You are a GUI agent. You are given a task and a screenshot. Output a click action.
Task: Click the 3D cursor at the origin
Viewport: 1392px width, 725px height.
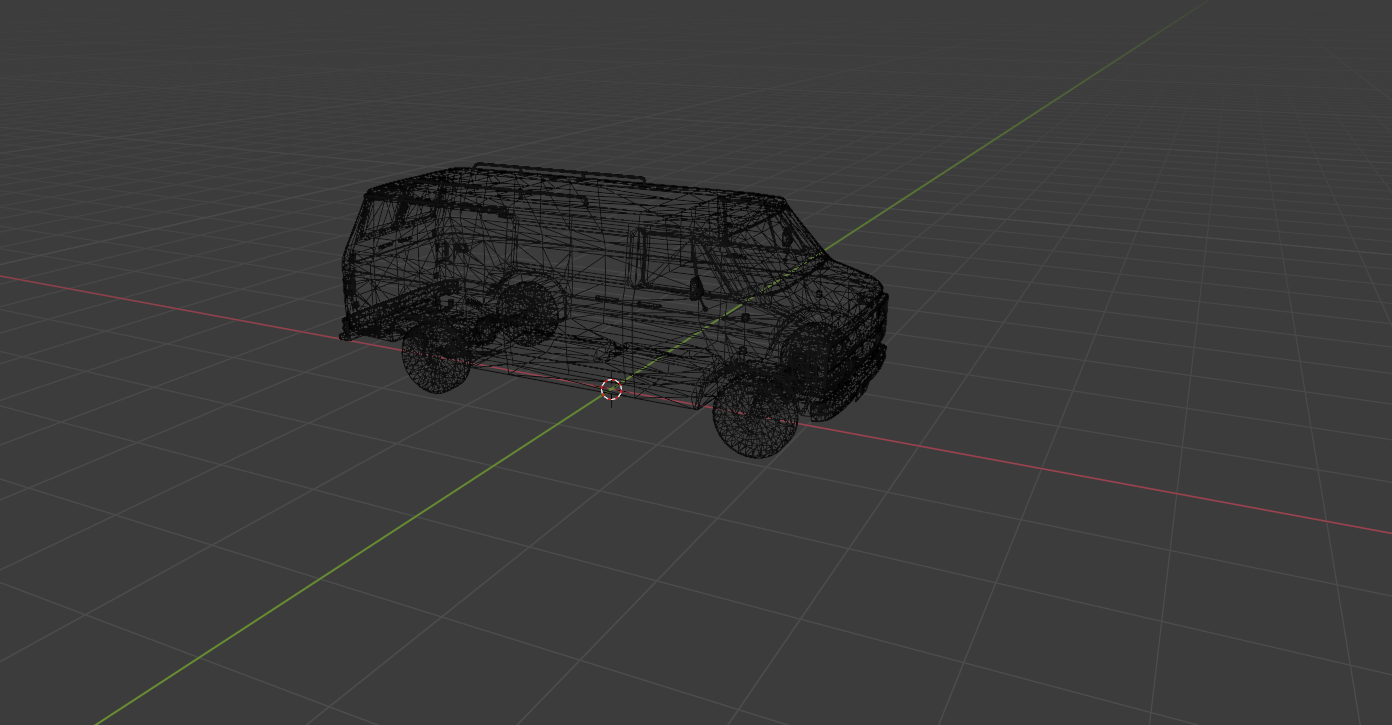point(611,390)
